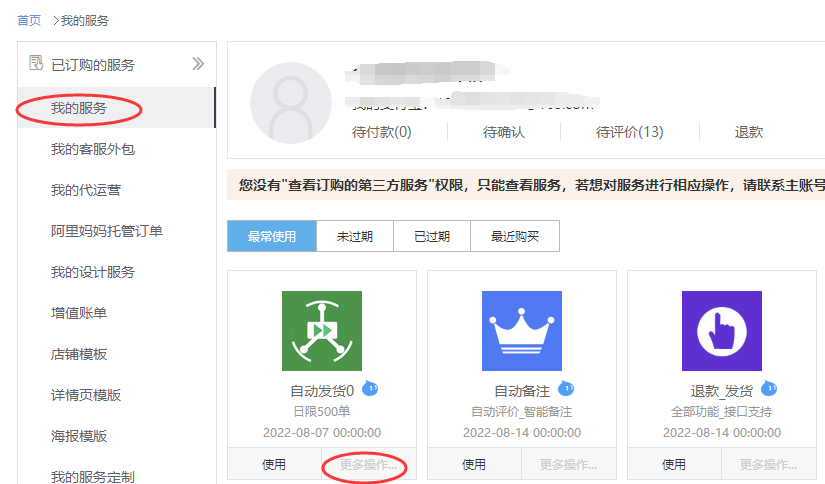Open 更多操作 for 自动备注

click(568, 465)
